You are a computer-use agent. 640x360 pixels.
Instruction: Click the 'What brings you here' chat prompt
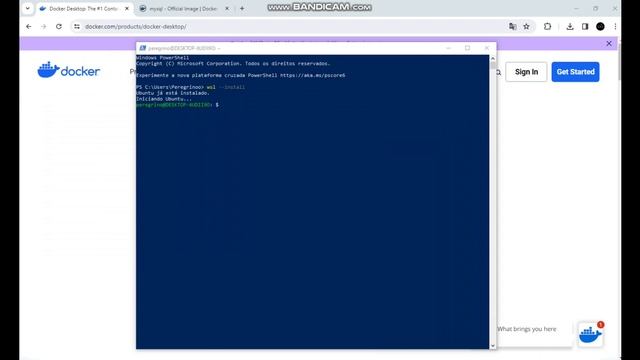[527, 329]
